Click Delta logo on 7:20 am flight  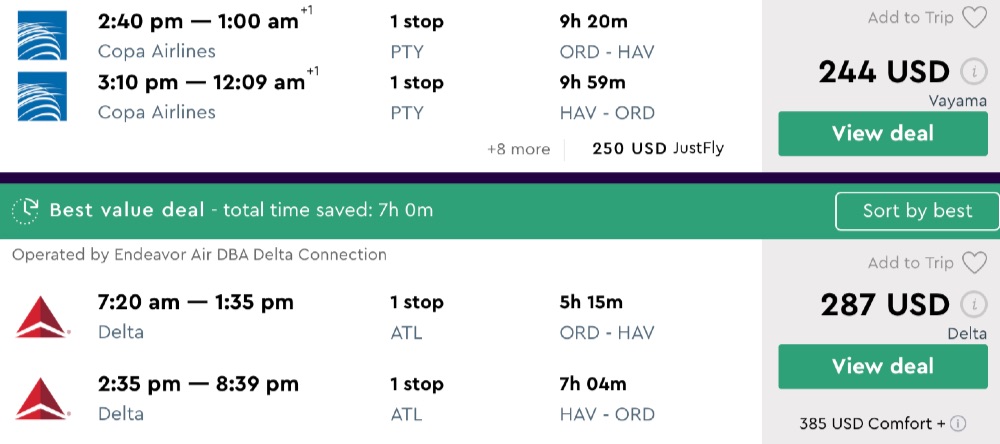point(42,316)
